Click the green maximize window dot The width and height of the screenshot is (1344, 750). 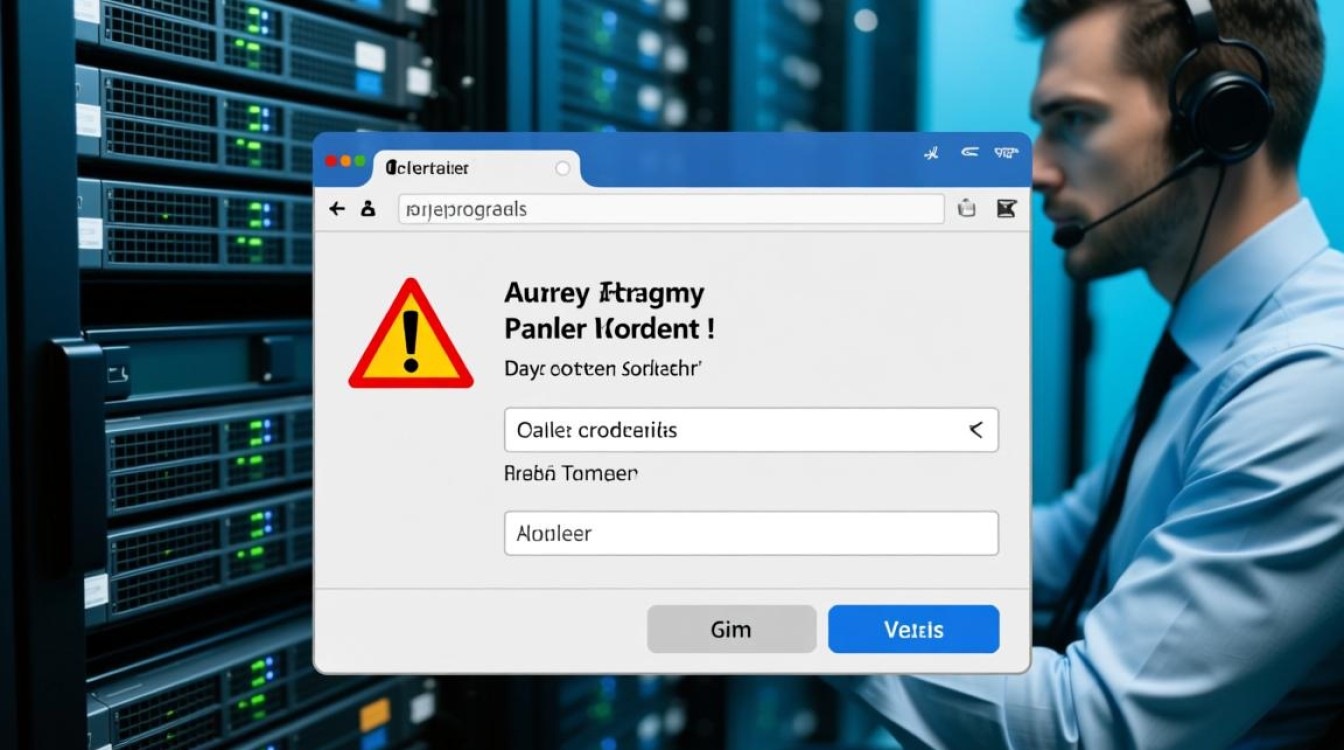click(359, 161)
